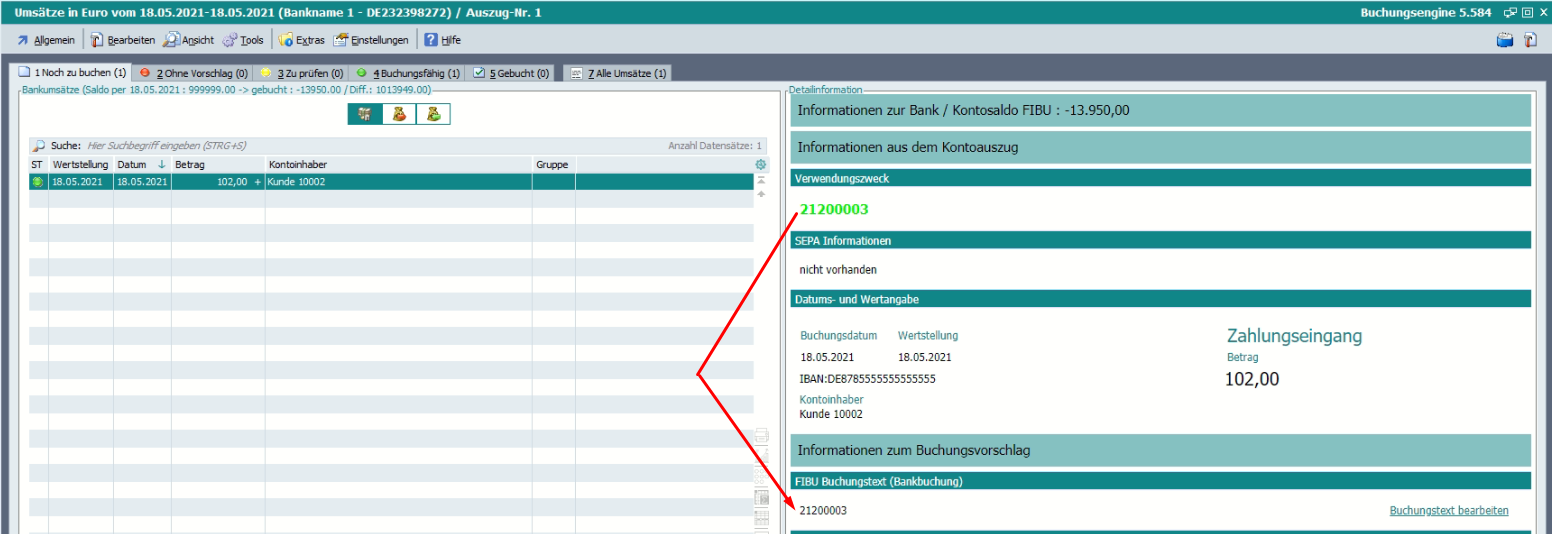The width and height of the screenshot is (1552, 534).
Task: Select the green money bag filter icon
Action: (433, 114)
